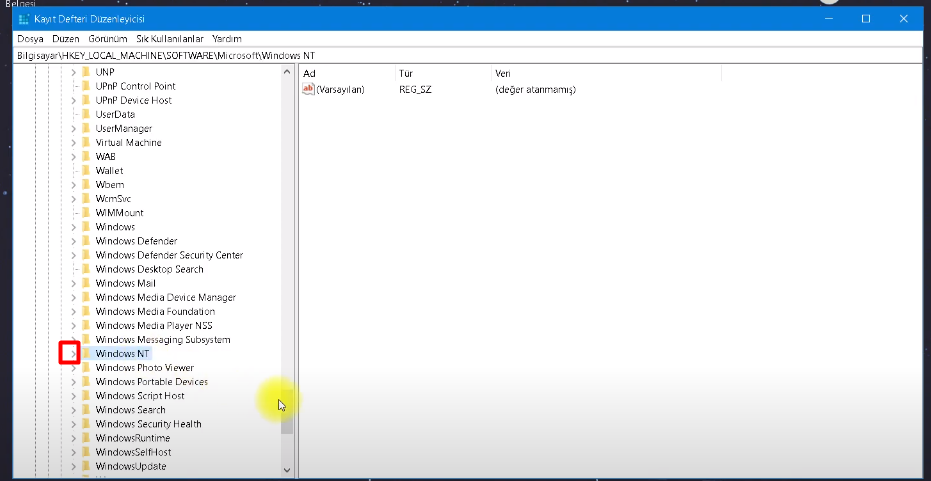Click the tree scrollbar up arrow
This screenshot has height=481, width=931.
287,72
